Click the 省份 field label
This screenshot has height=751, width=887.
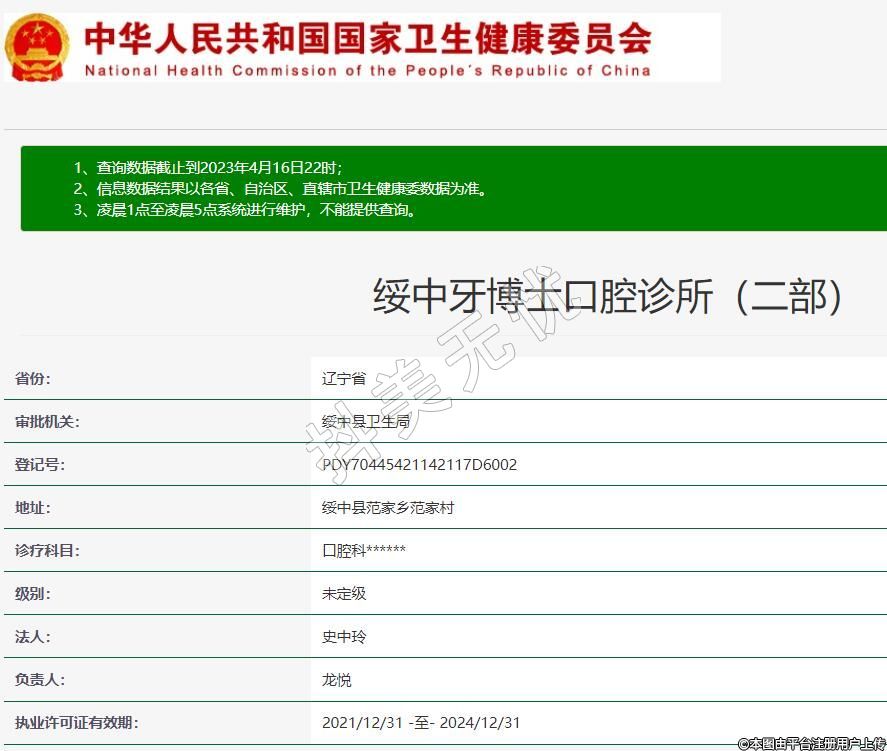32,379
